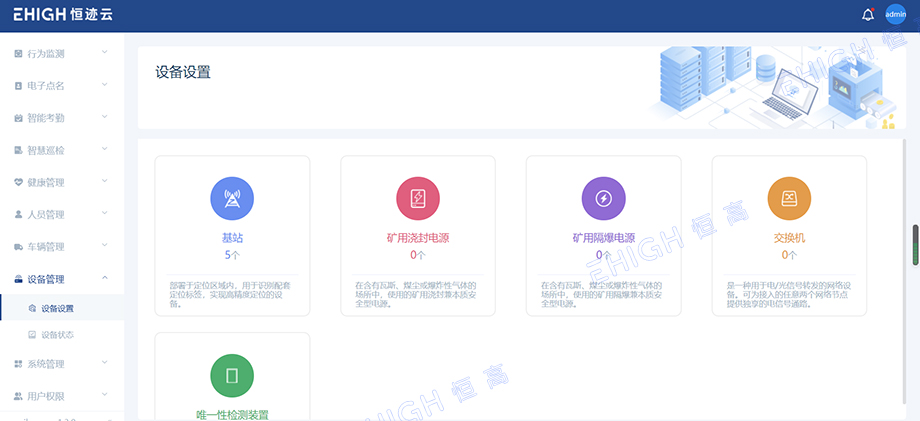Expand the 行为监测 menu chevron

[x=105, y=53]
